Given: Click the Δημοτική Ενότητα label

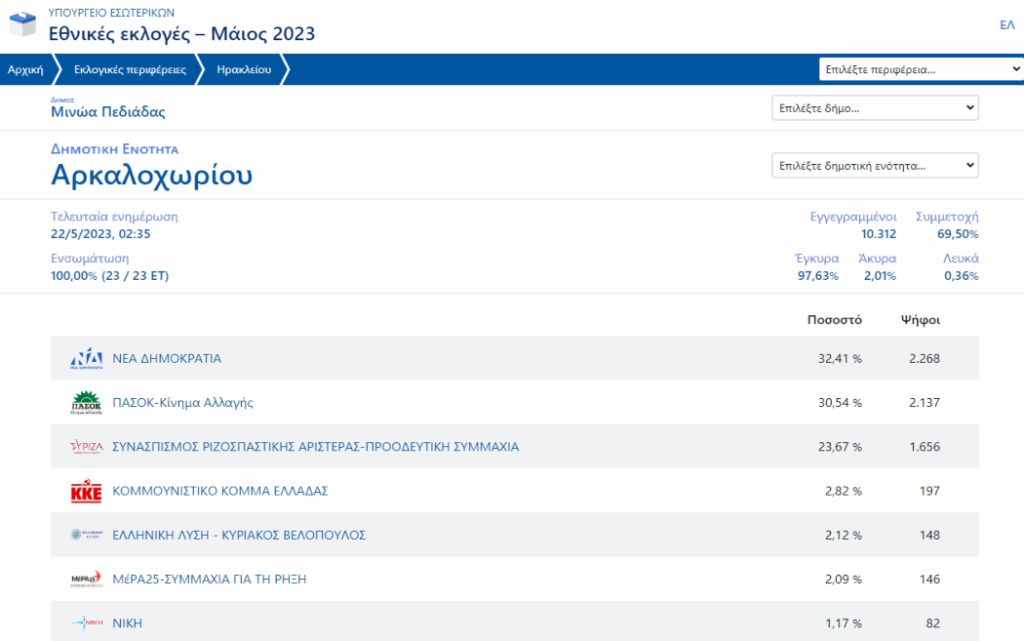Looking at the screenshot, I should pyautogui.click(x=115, y=149).
